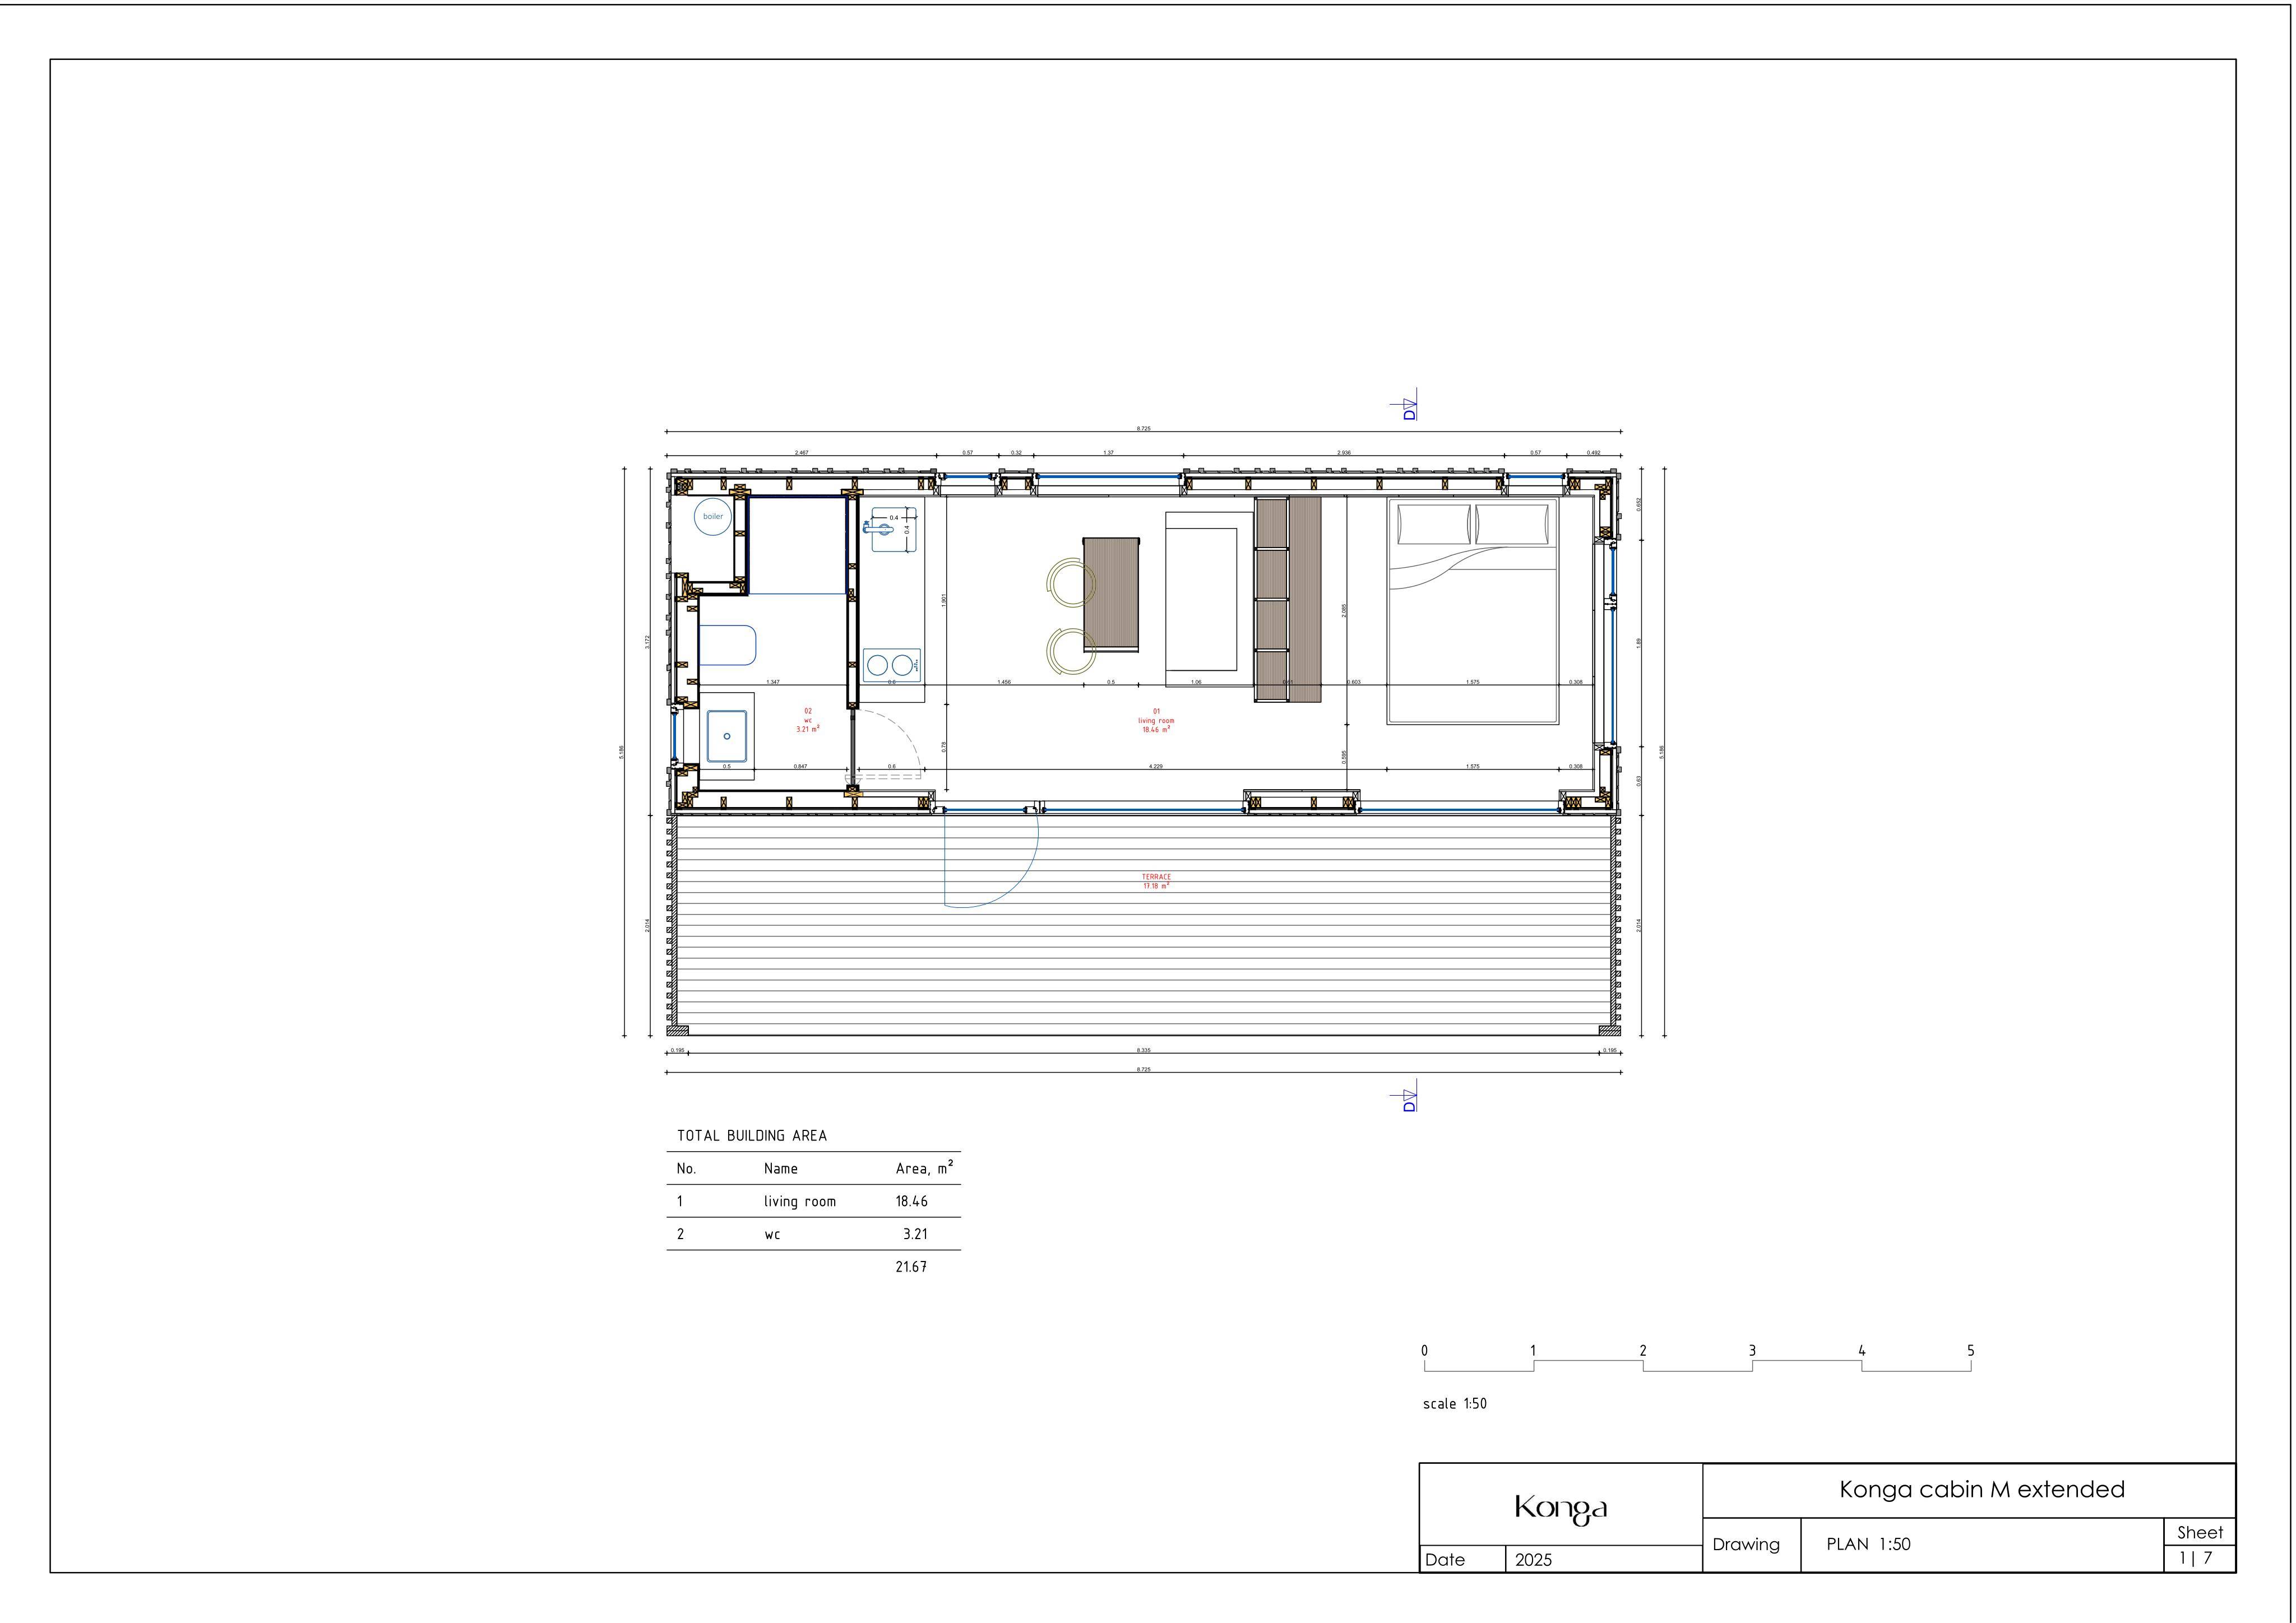Click the '2.467' dimension at the top
The height and width of the screenshot is (1623, 2296).
click(x=802, y=452)
